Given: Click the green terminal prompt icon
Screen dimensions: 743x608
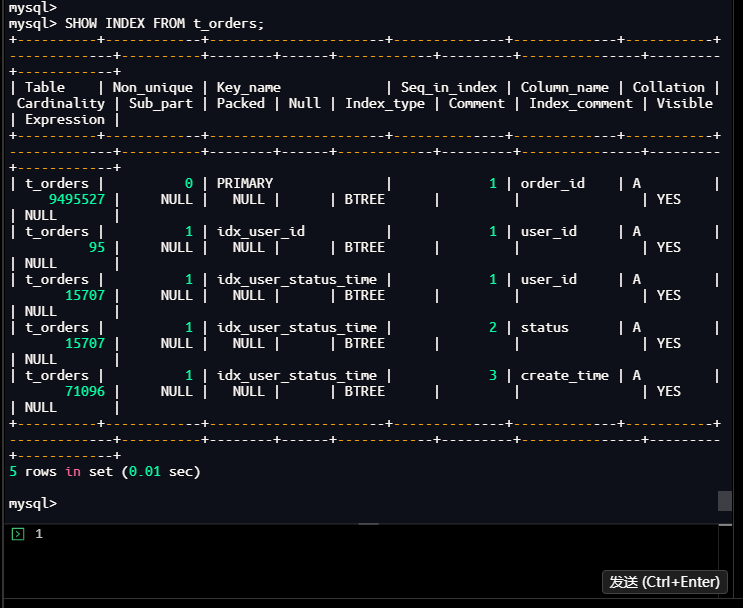Looking at the screenshot, I should (x=18, y=534).
